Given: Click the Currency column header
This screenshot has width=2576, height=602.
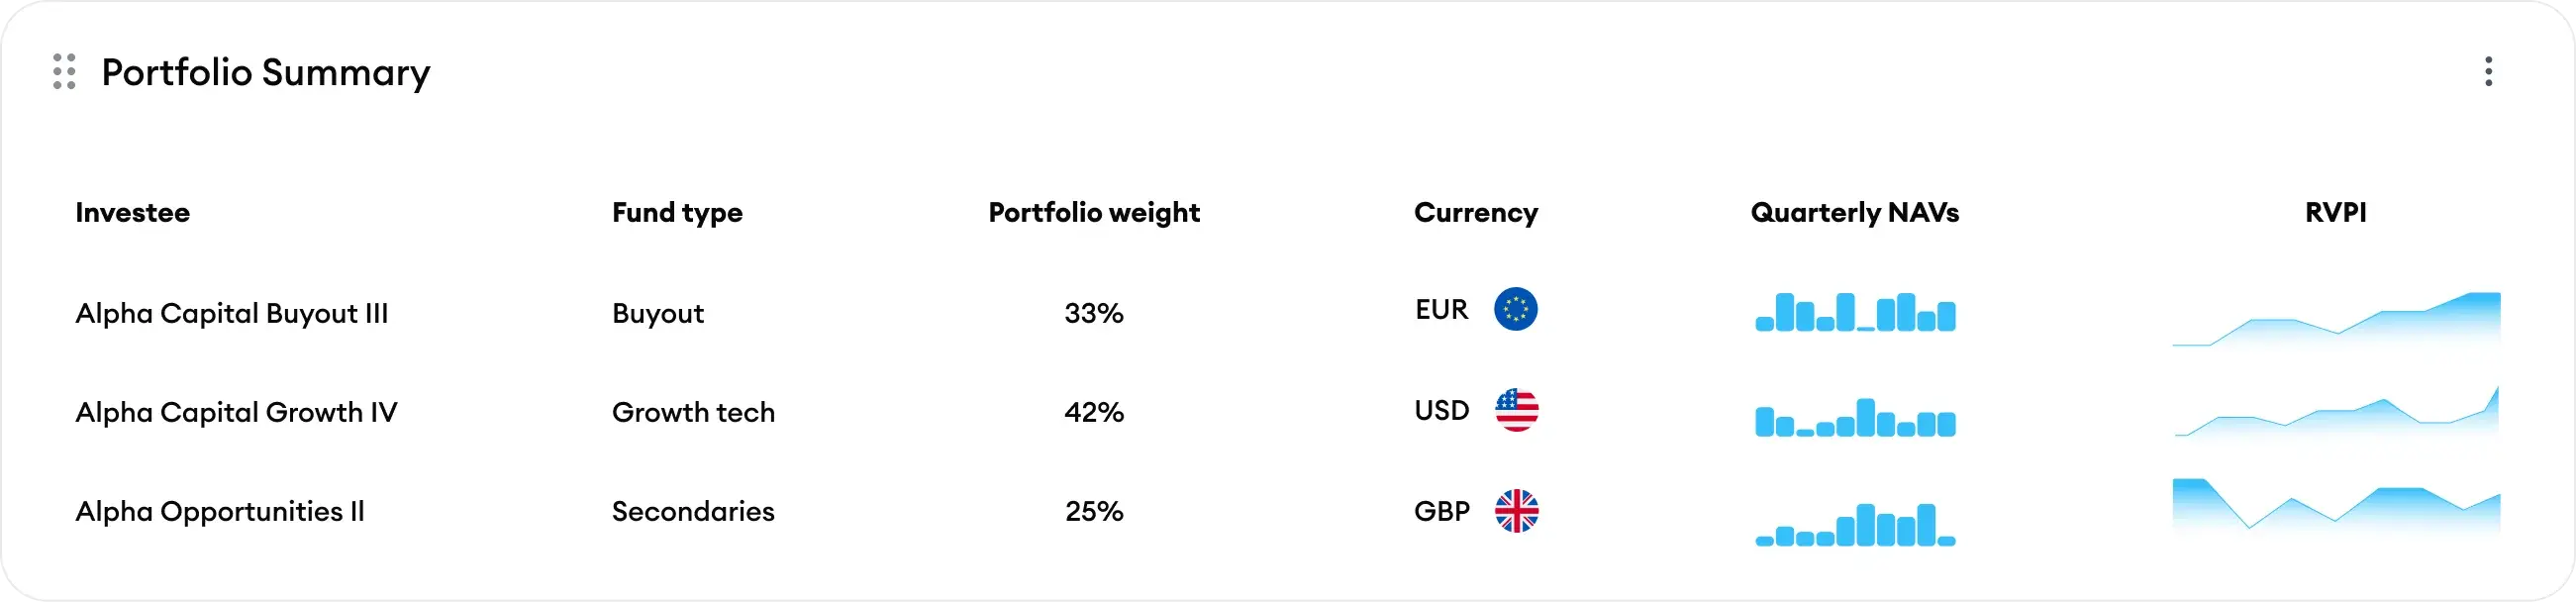Looking at the screenshot, I should (1476, 213).
